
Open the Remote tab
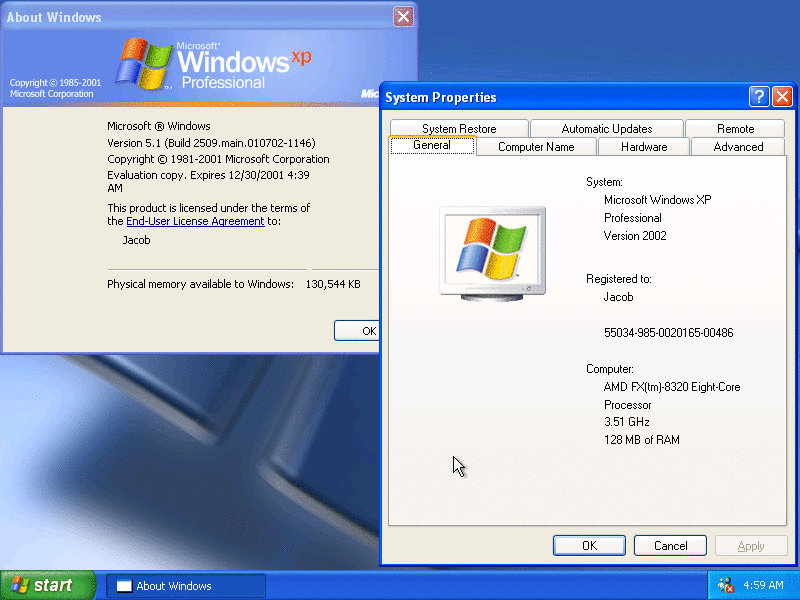(735, 129)
